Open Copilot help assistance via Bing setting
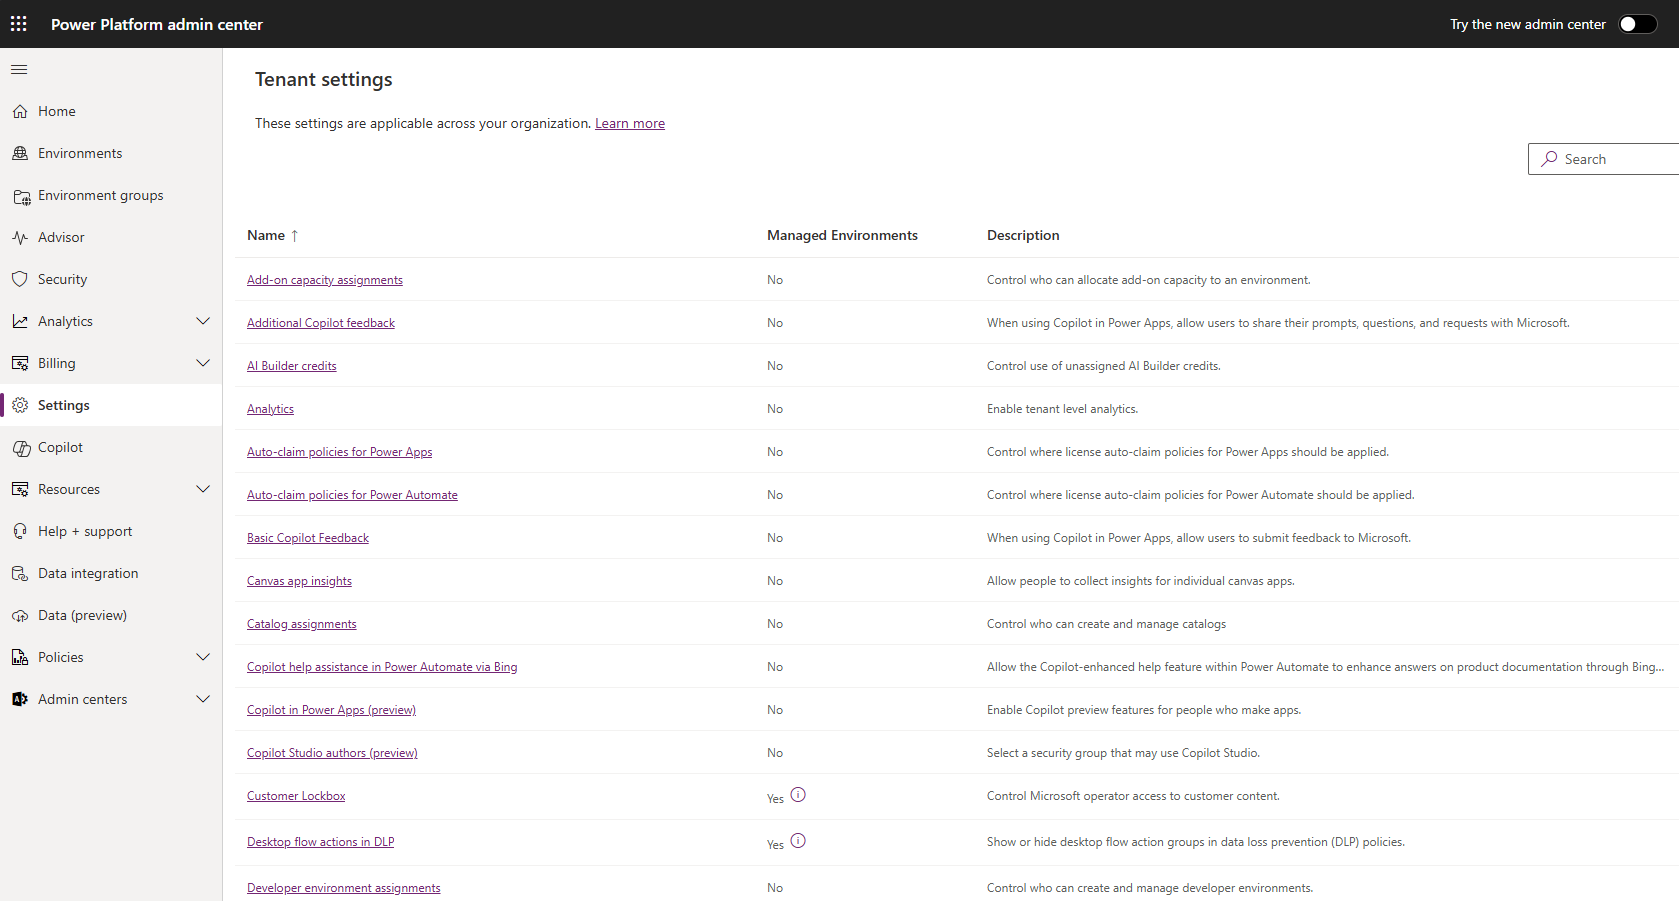Viewport: 1679px width, 901px height. (382, 667)
